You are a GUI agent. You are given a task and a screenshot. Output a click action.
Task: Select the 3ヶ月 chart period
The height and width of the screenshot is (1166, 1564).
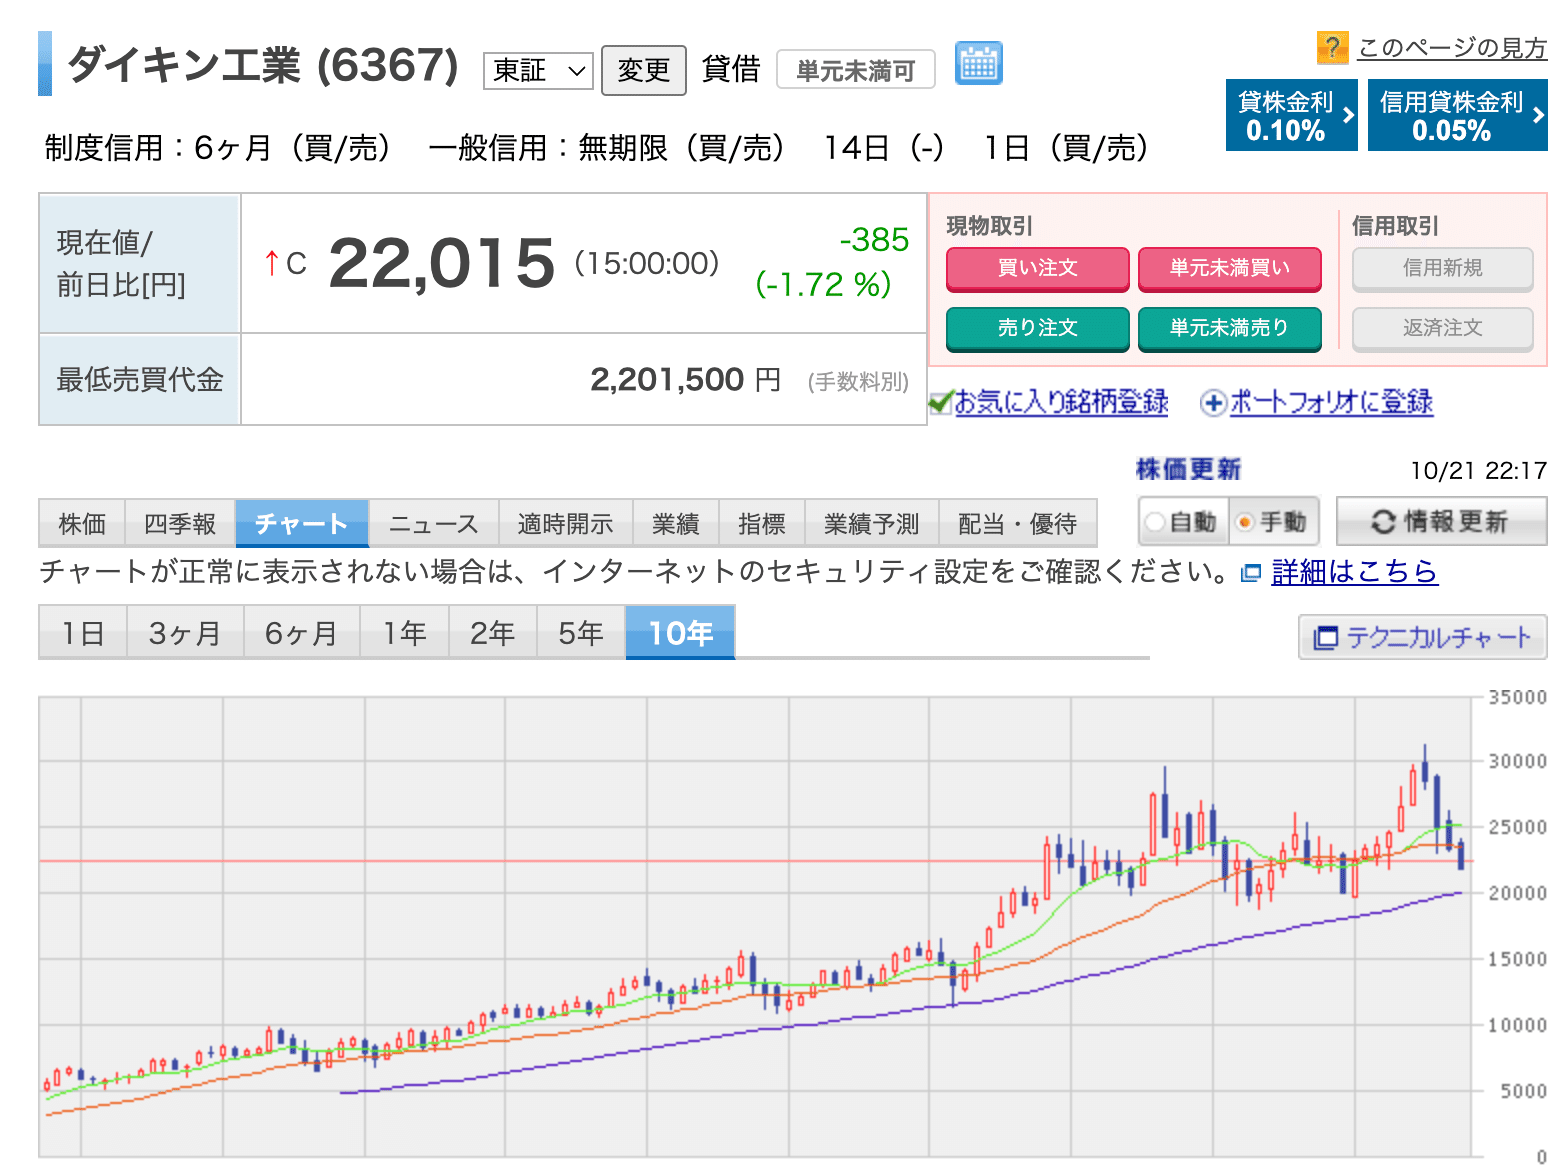185,632
